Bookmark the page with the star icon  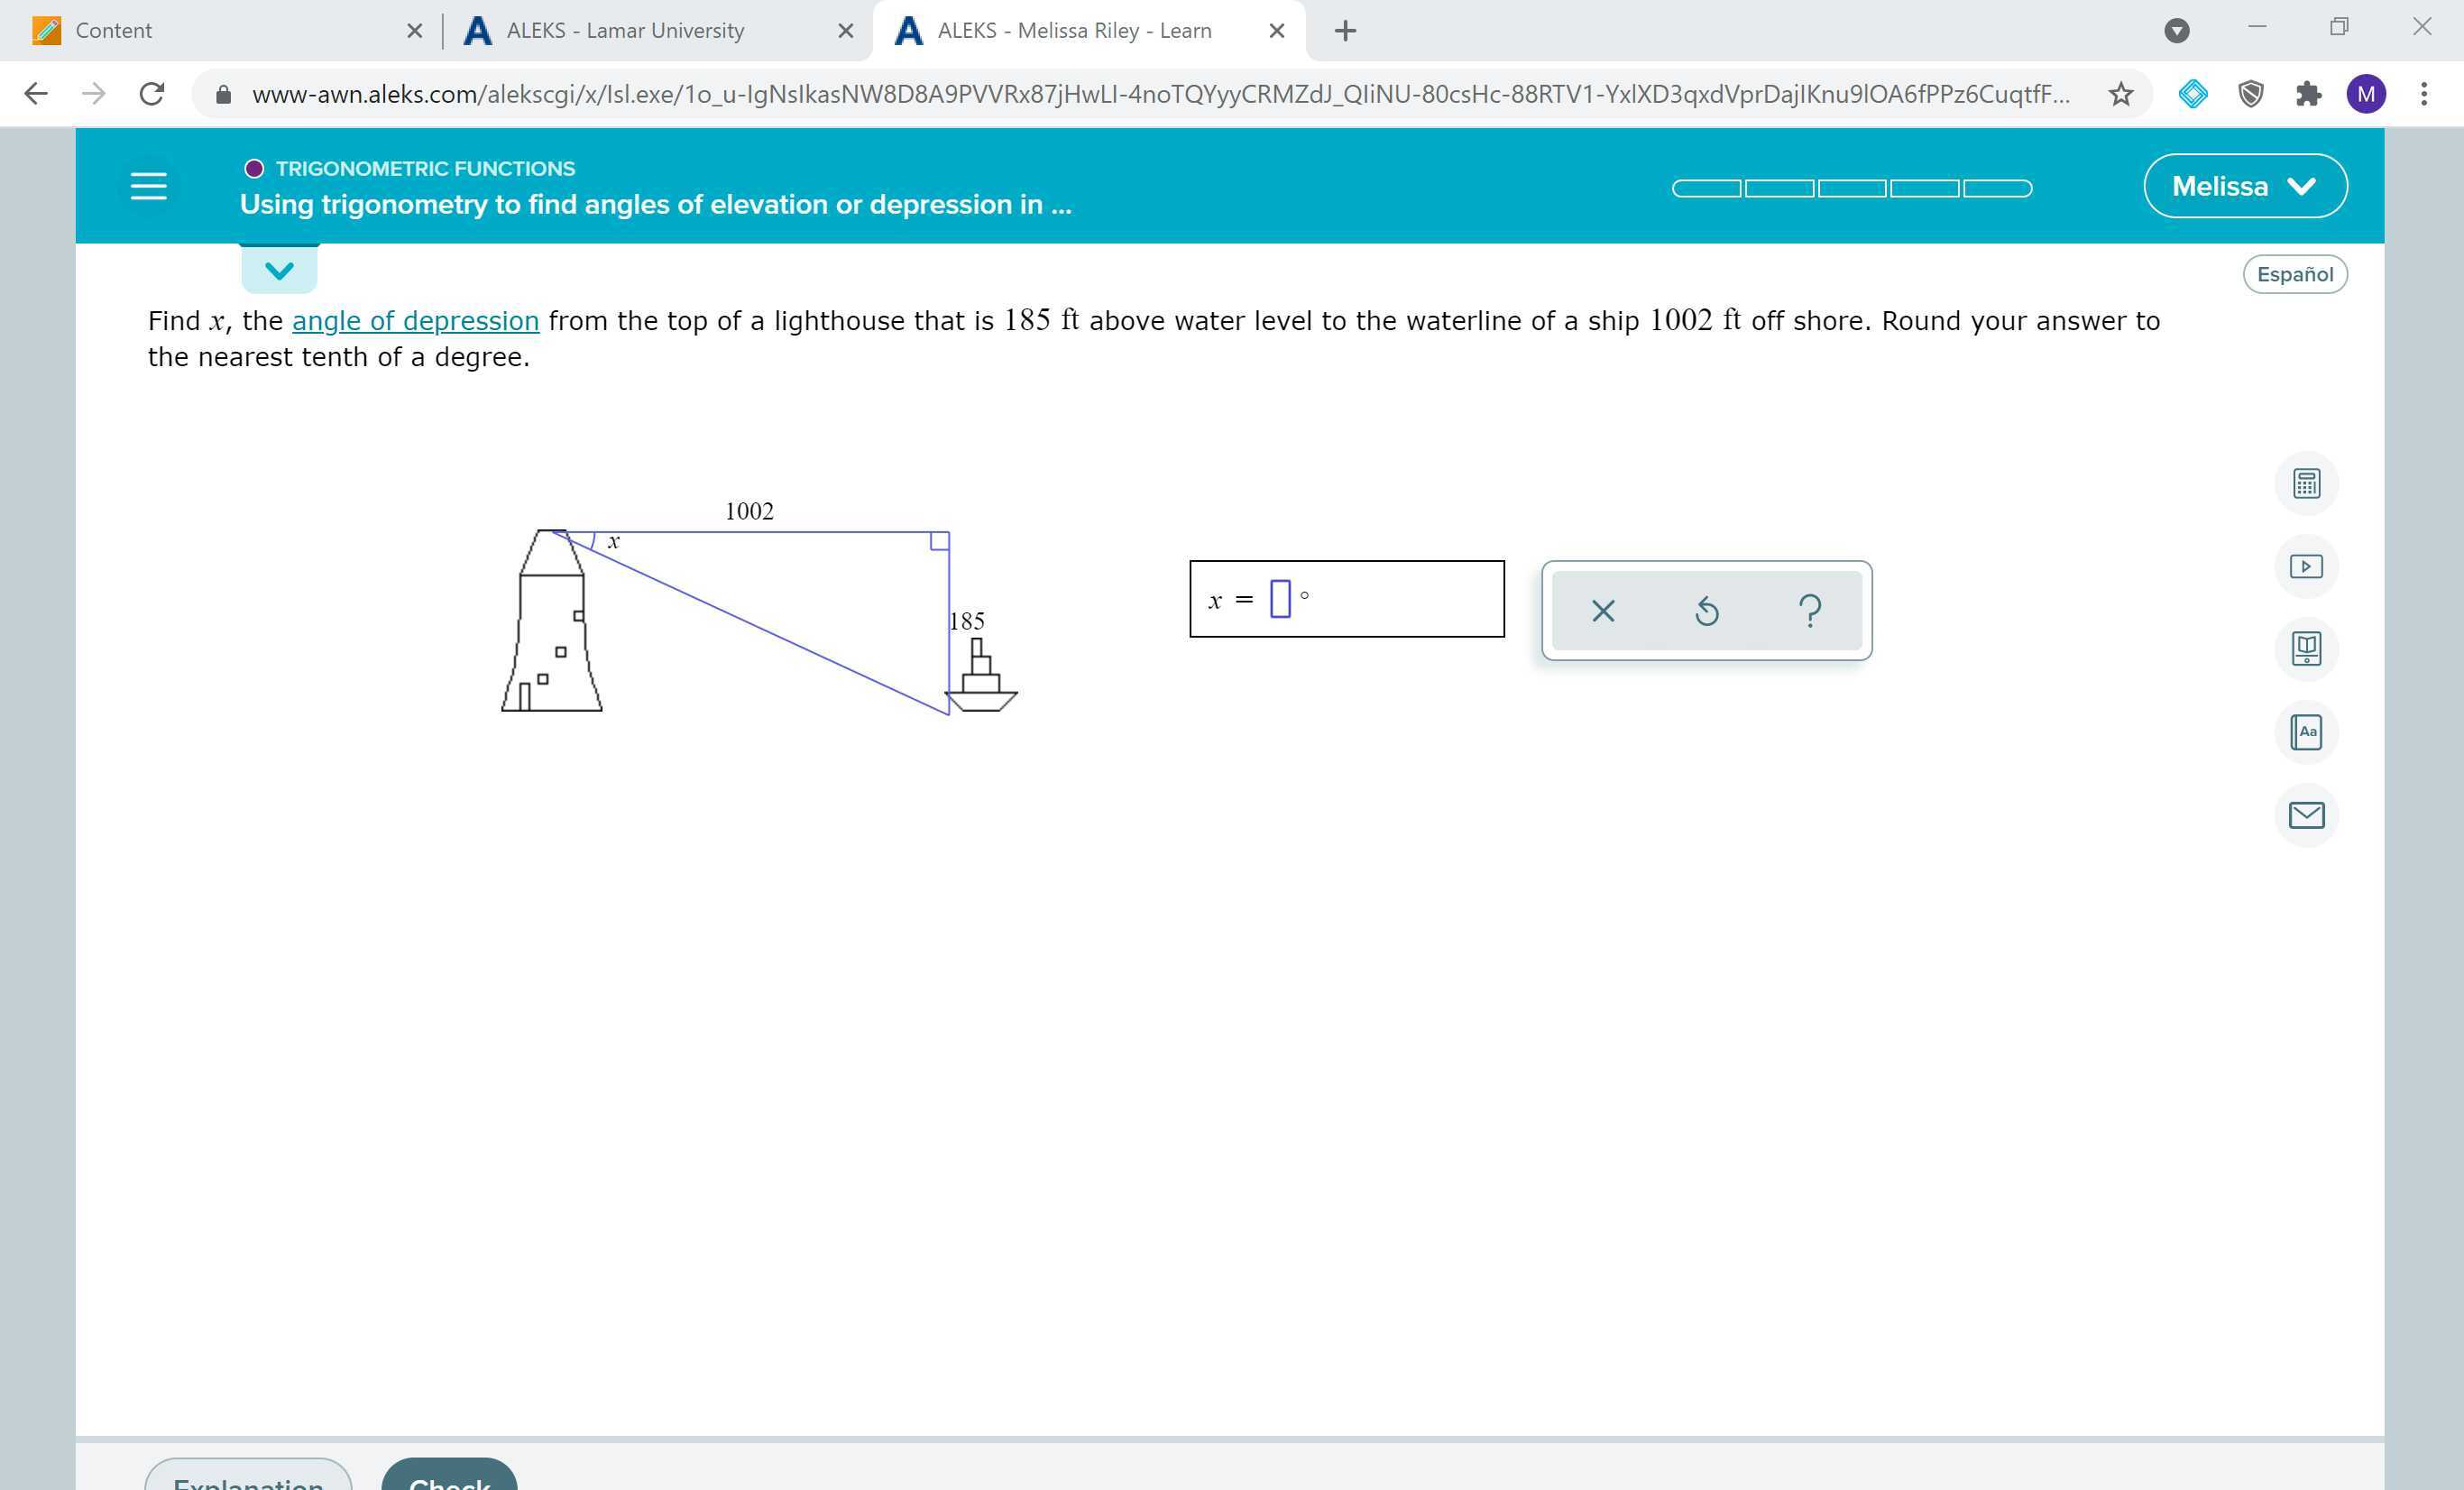pyautogui.click(x=2119, y=93)
